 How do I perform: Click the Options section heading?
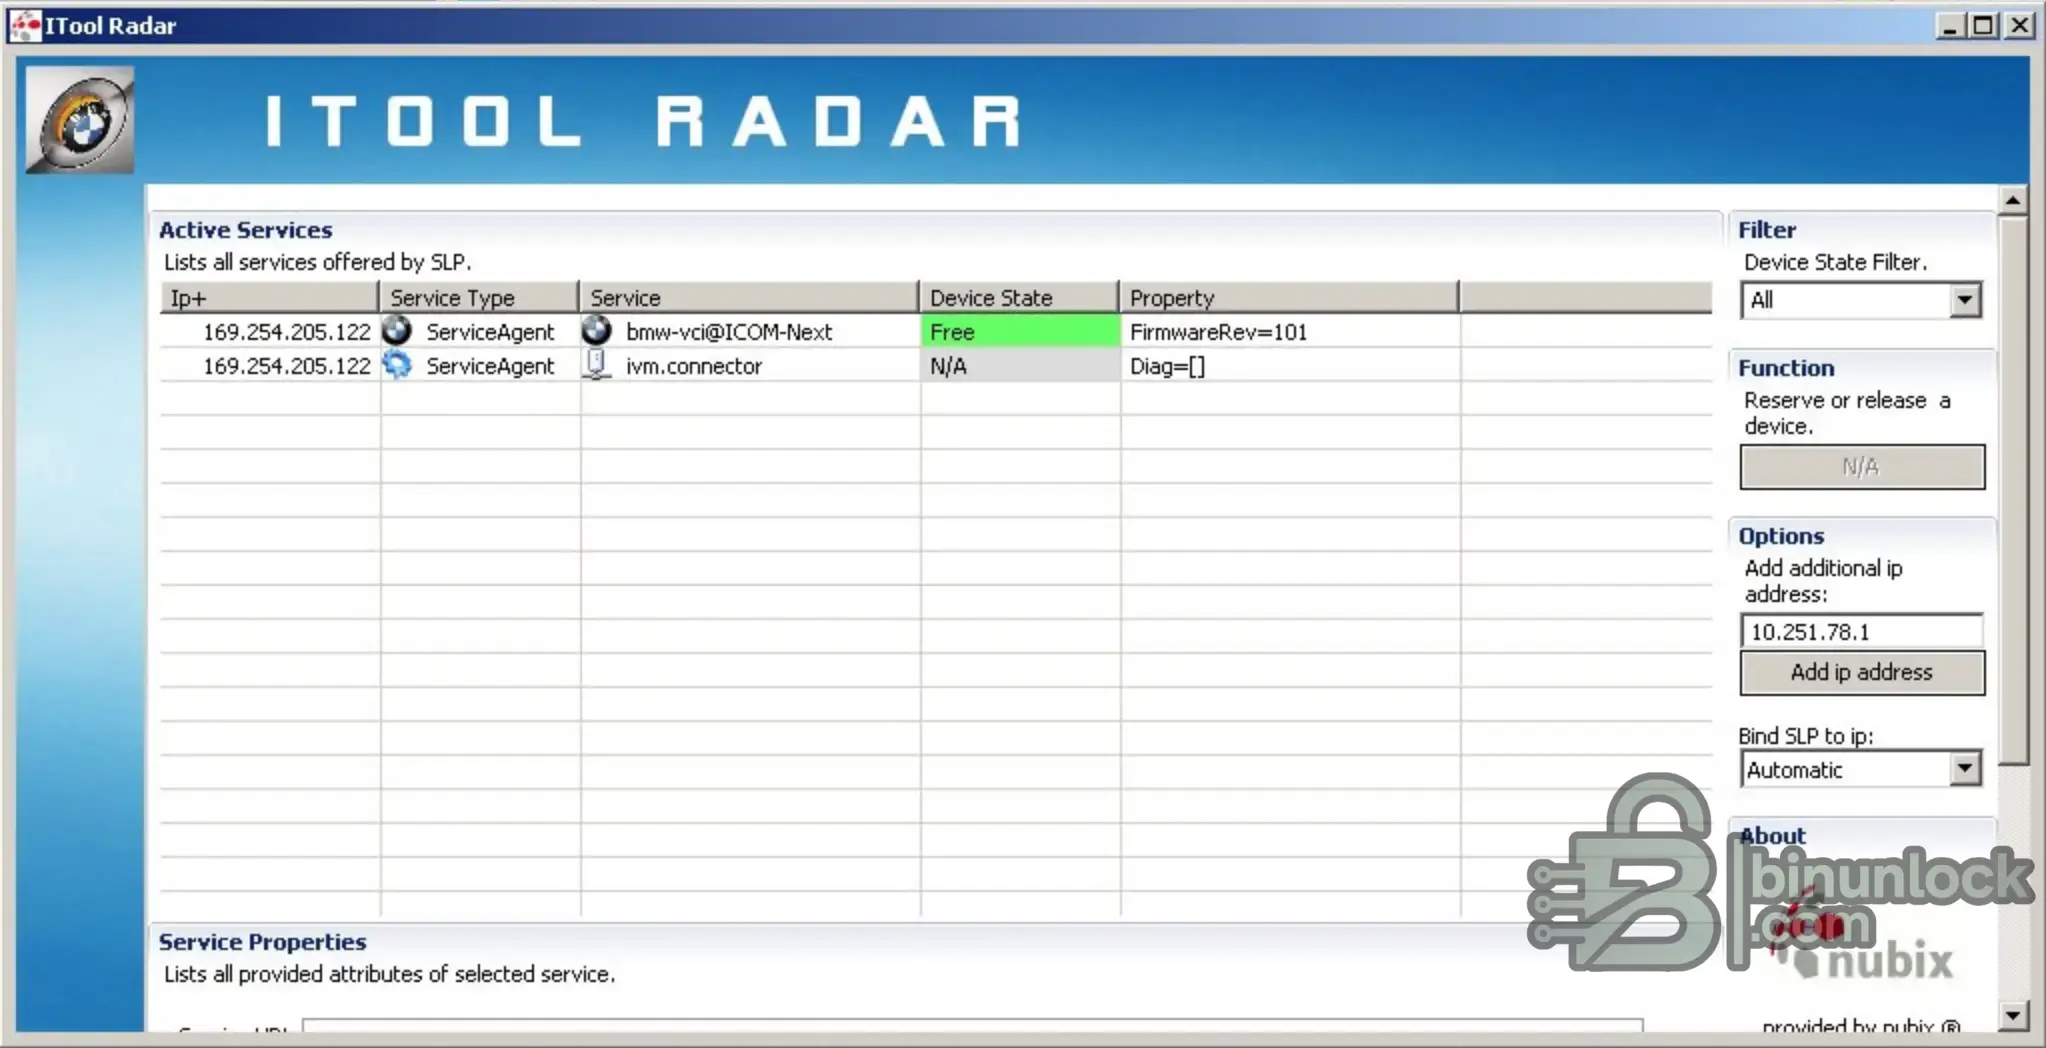(1781, 535)
